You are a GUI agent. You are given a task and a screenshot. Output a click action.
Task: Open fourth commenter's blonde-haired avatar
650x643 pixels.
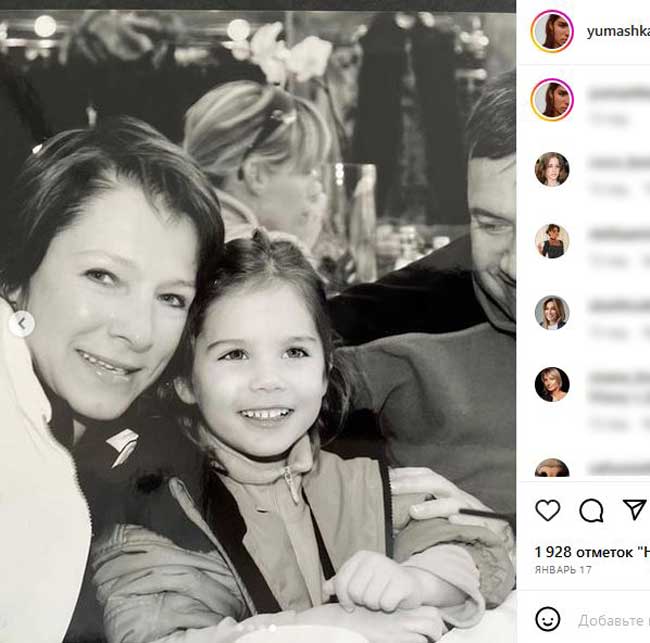(551, 384)
